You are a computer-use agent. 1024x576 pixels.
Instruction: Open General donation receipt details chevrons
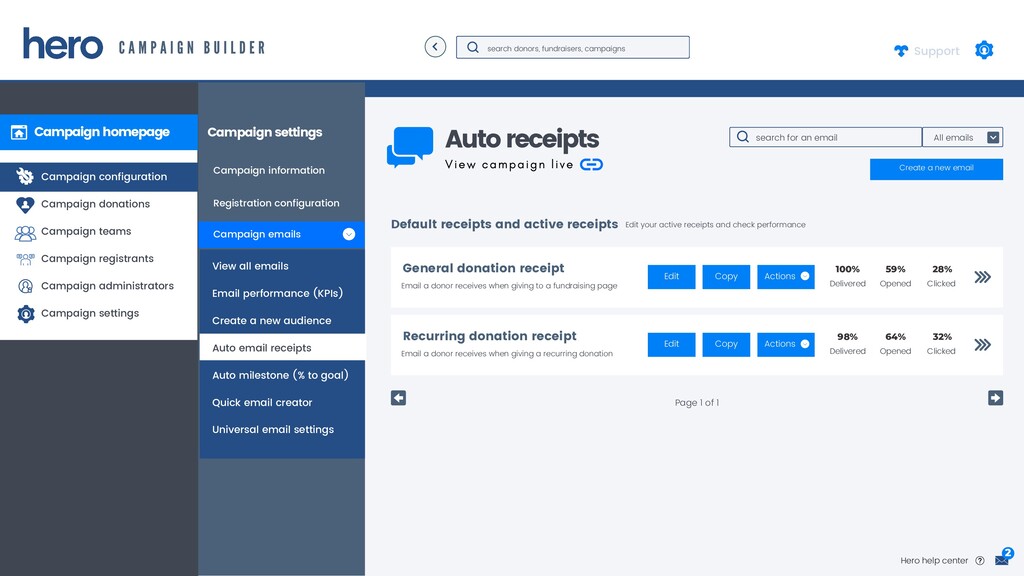coord(982,277)
